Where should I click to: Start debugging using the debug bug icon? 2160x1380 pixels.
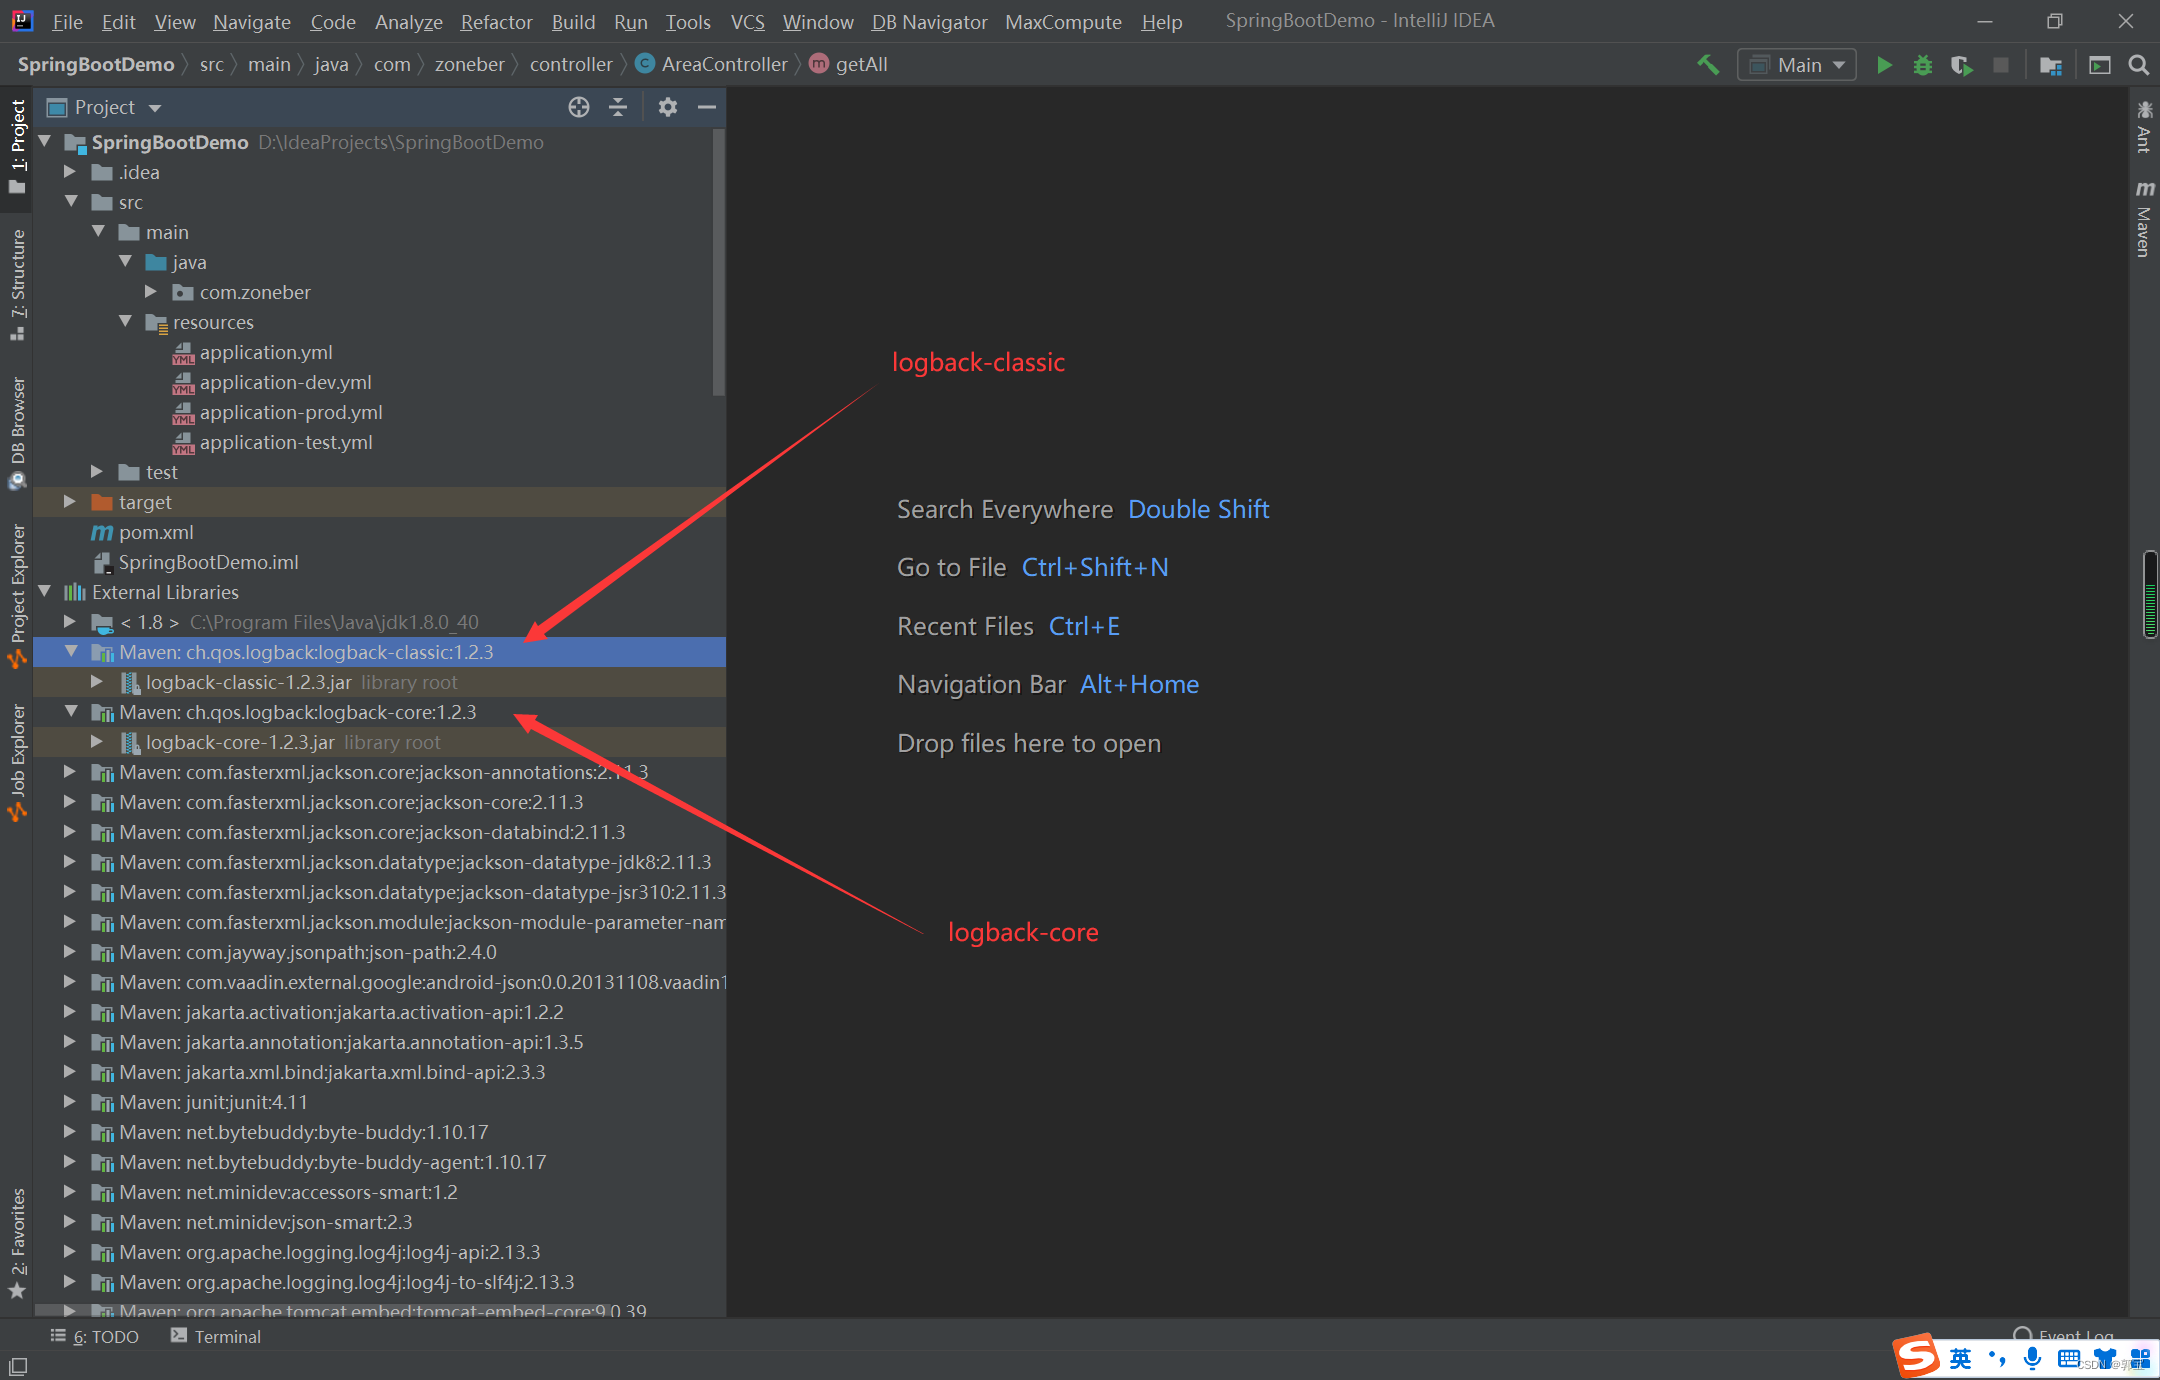point(1922,64)
